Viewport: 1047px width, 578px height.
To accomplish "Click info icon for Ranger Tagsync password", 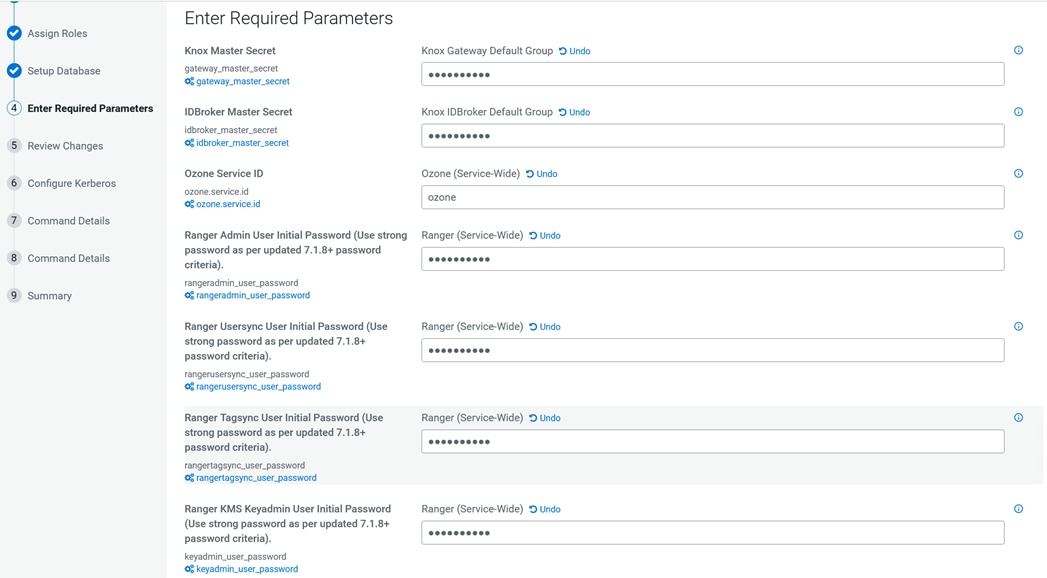I will click(1018, 418).
